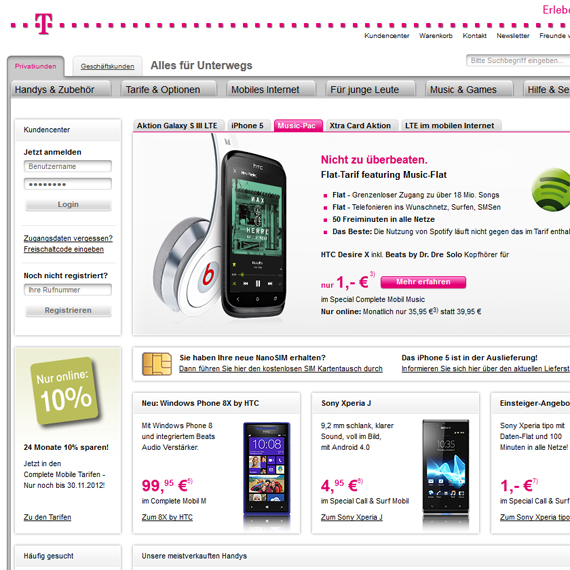Click the Nur online 10% badge
570x570 pixels.
(x=65, y=391)
